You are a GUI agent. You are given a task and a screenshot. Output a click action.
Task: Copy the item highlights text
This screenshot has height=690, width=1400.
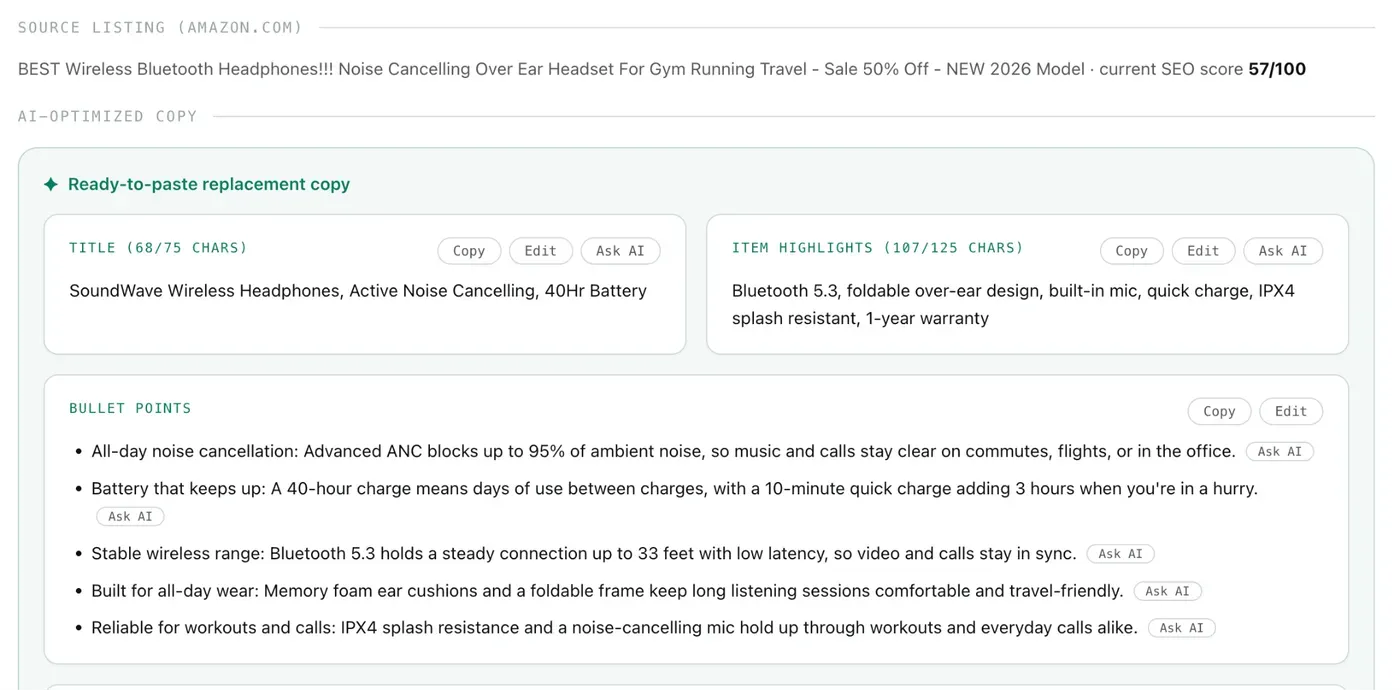pos(1131,251)
